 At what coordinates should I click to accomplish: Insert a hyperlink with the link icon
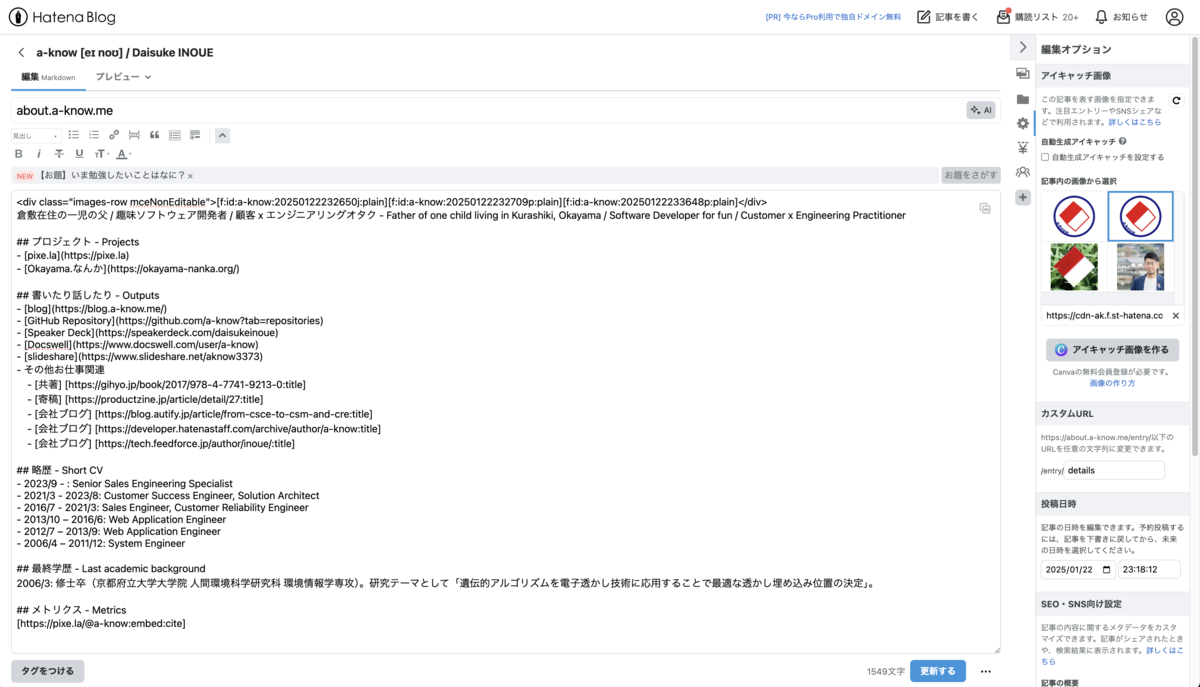point(114,135)
